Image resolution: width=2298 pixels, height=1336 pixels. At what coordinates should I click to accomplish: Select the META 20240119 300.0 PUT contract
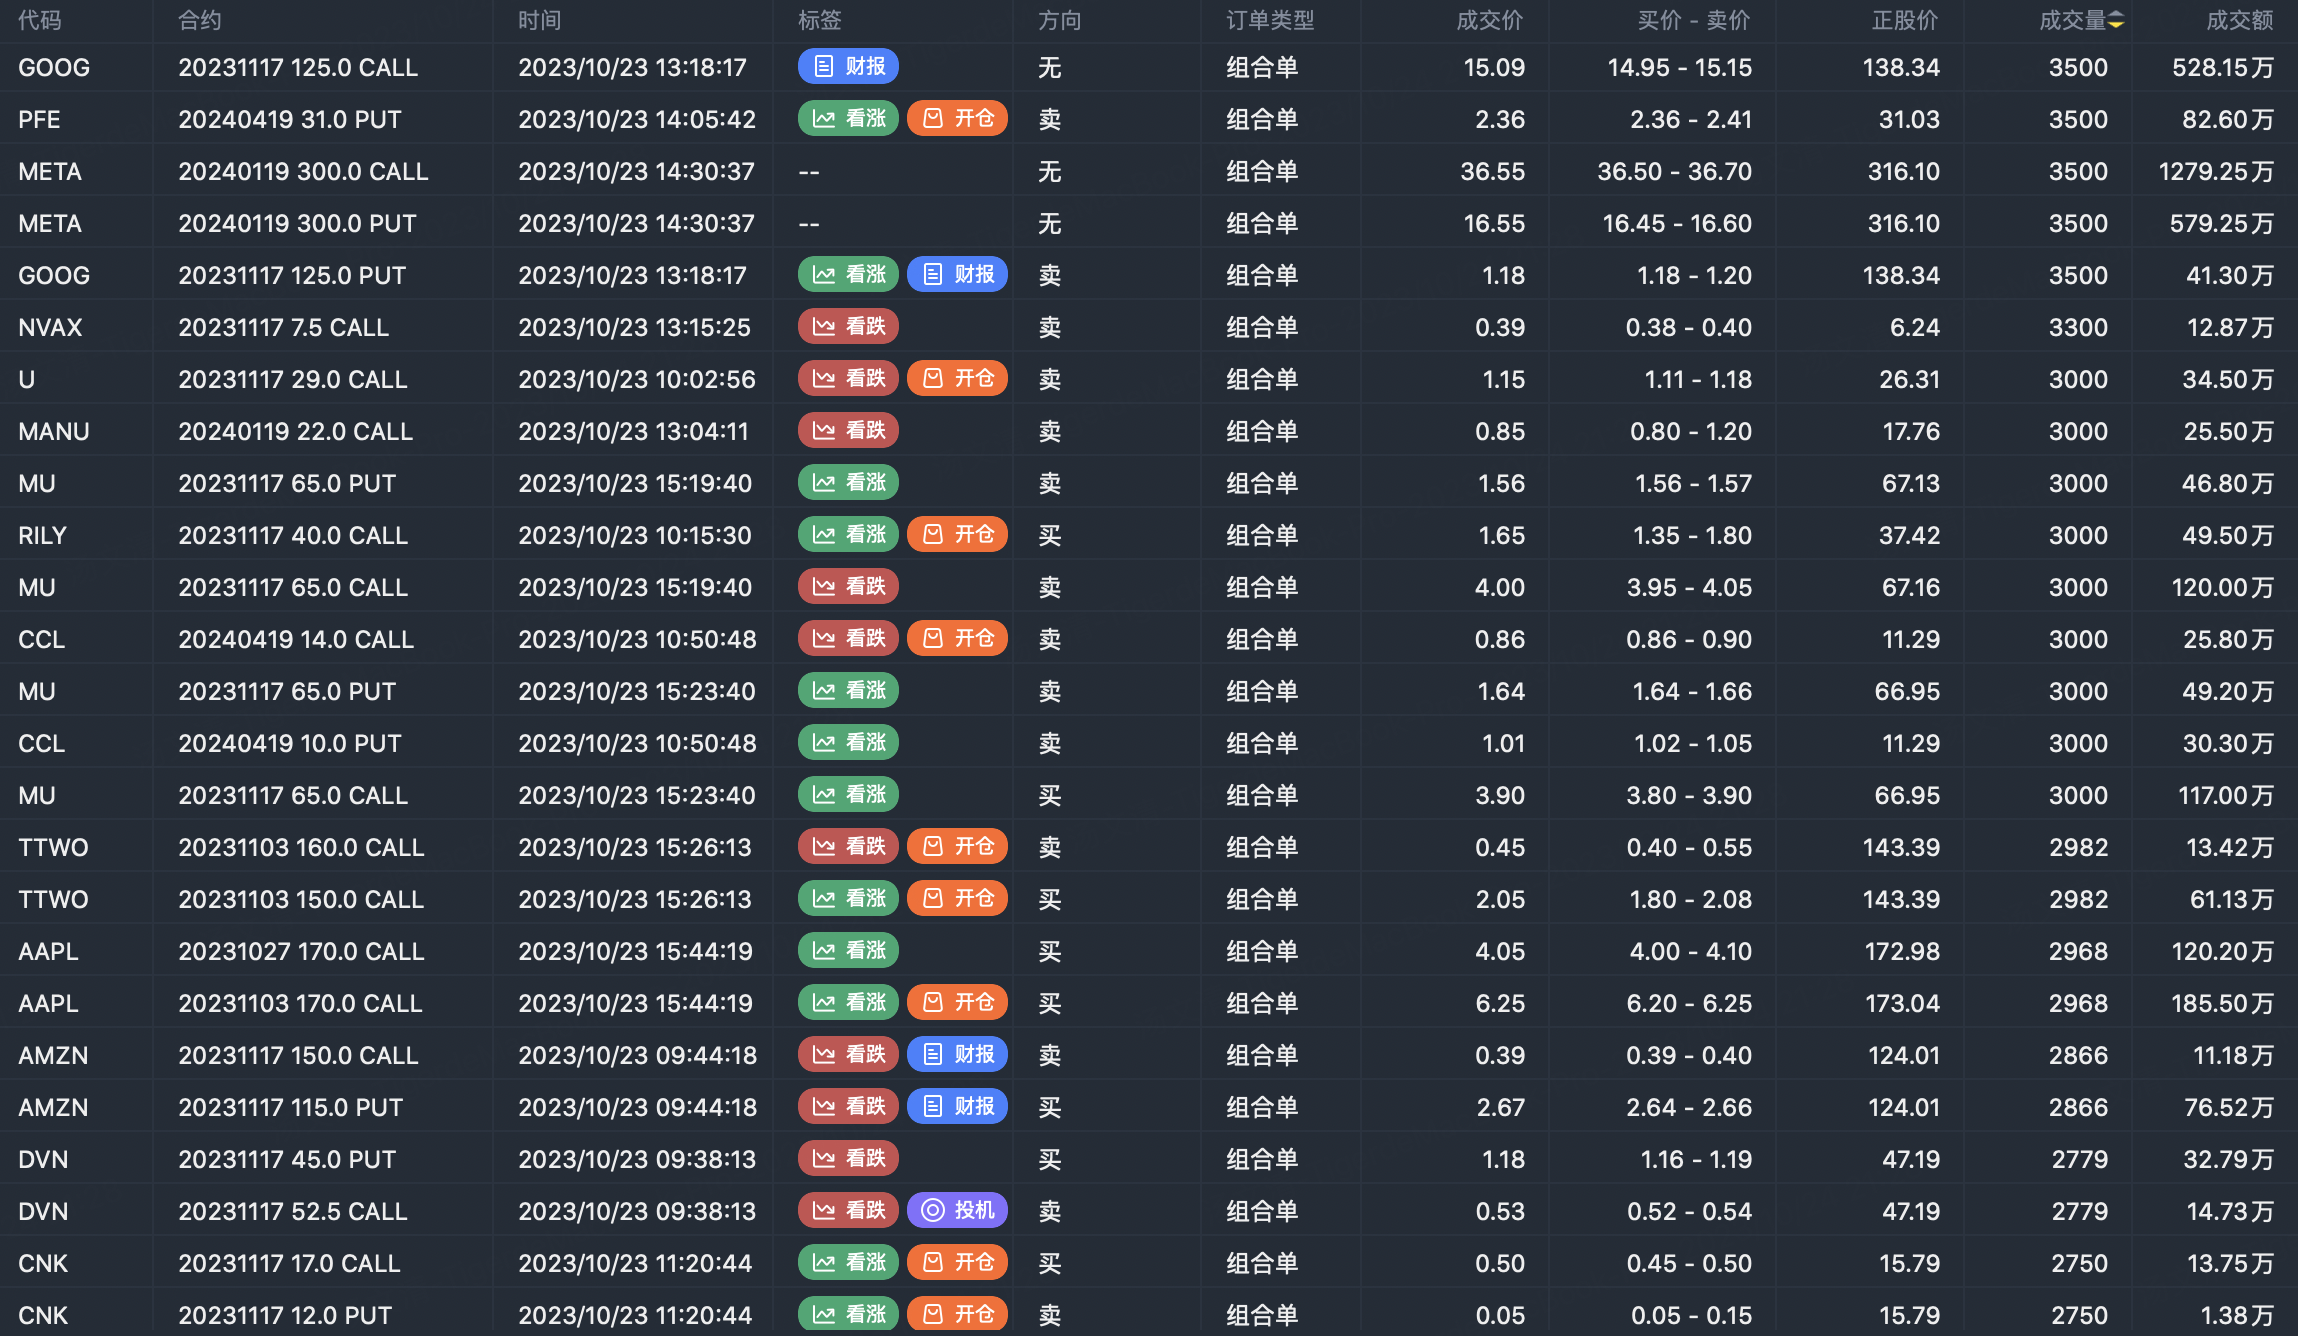[297, 224]
